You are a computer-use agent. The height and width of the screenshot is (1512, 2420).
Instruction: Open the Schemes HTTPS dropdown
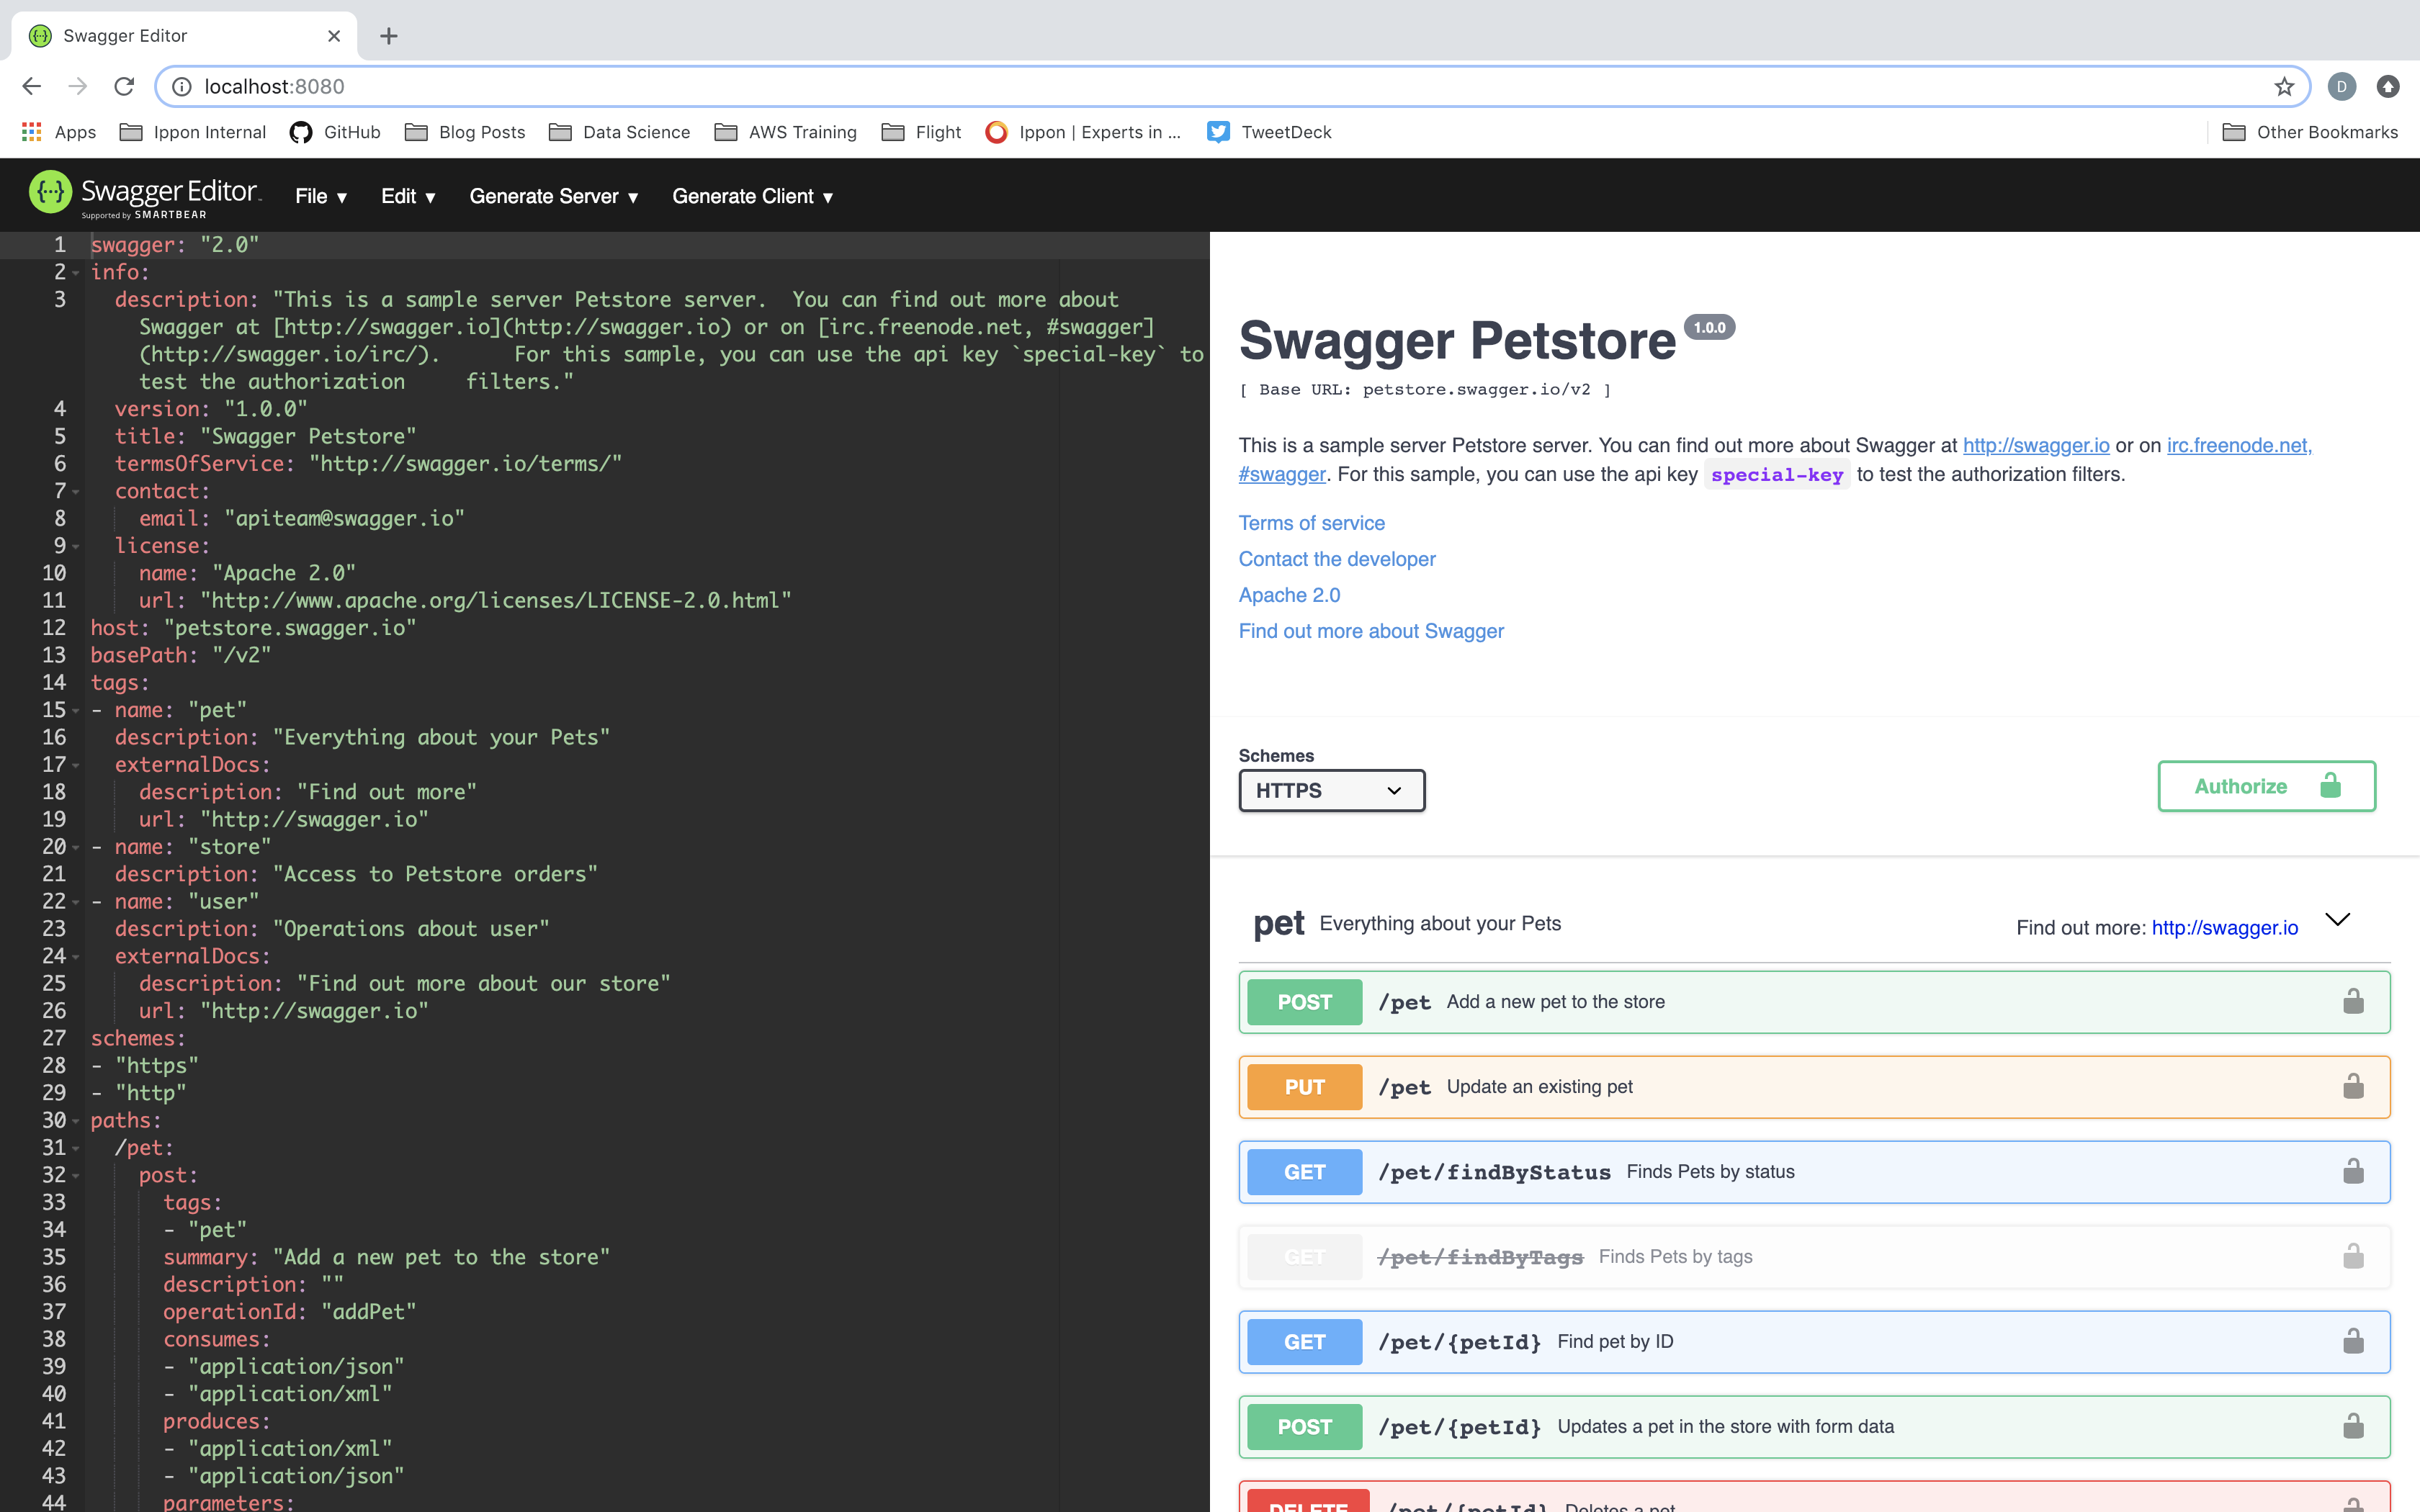(1330, 790)
